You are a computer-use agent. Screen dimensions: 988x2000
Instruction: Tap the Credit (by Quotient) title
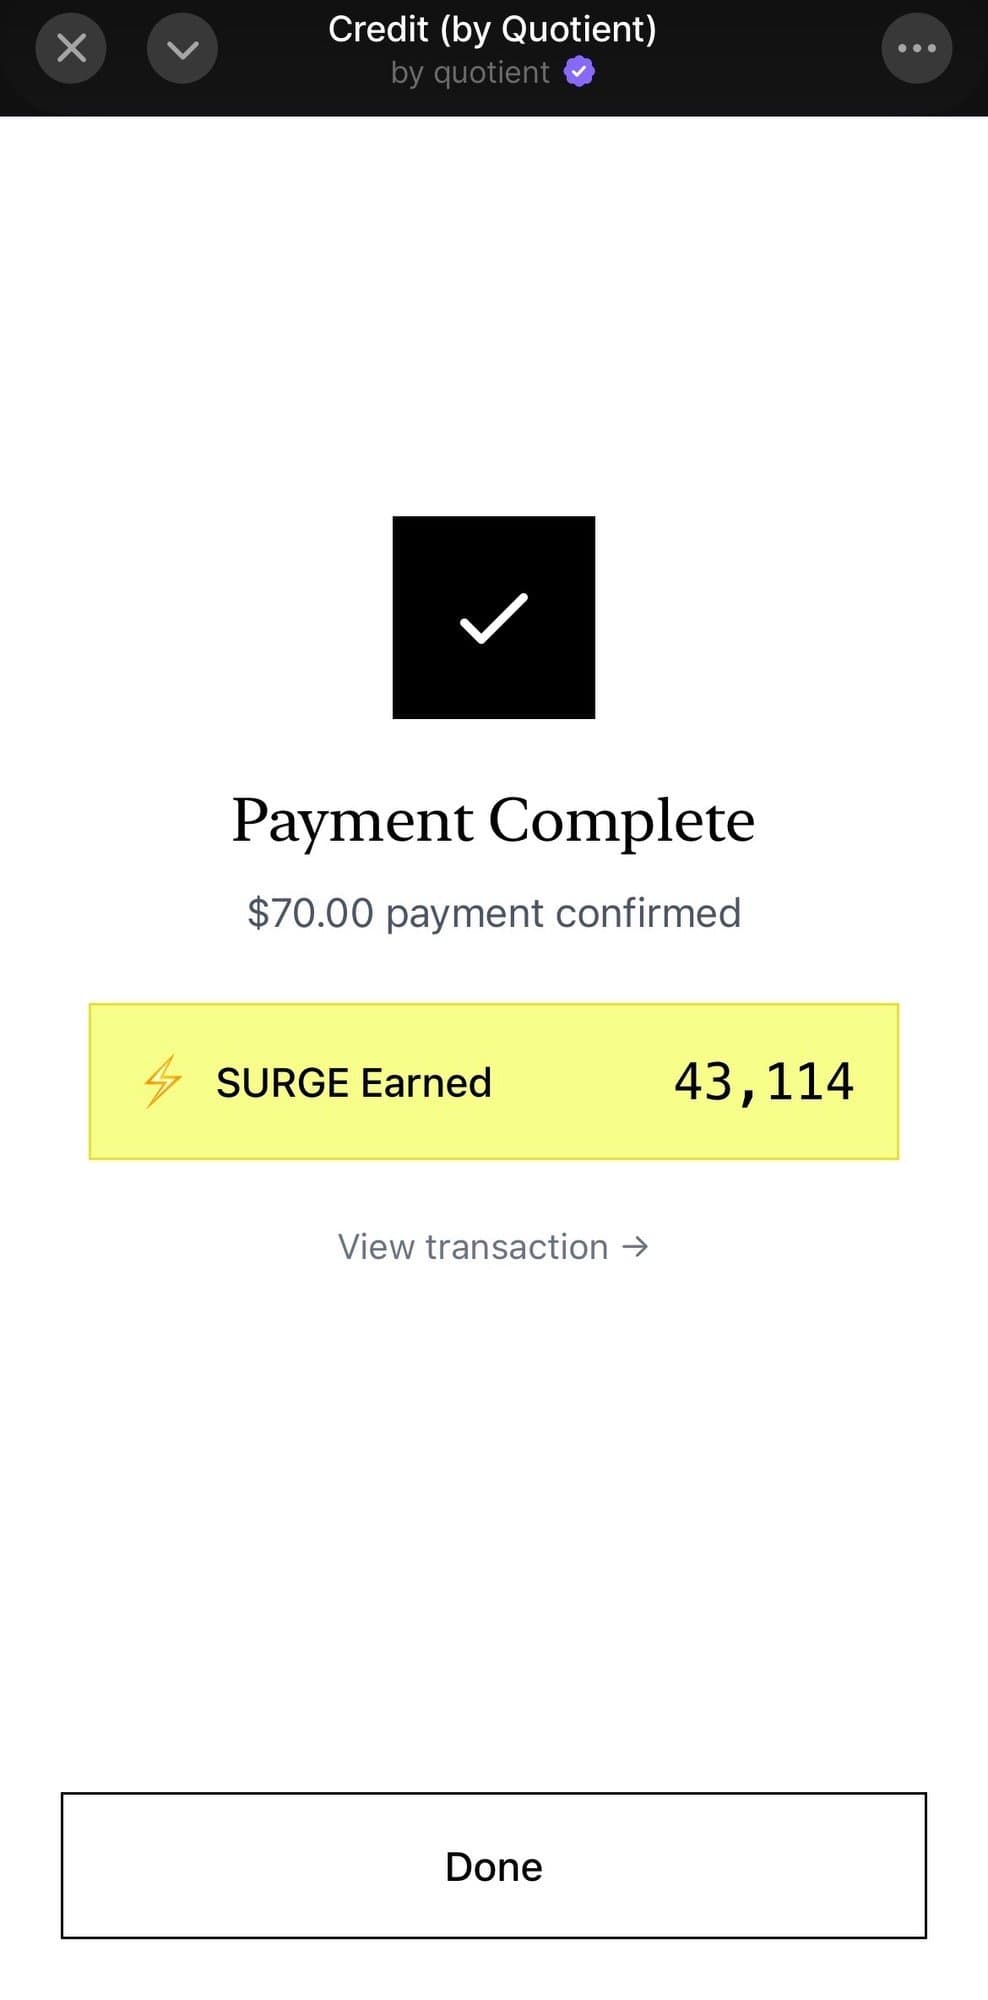(x=492, y=29)
